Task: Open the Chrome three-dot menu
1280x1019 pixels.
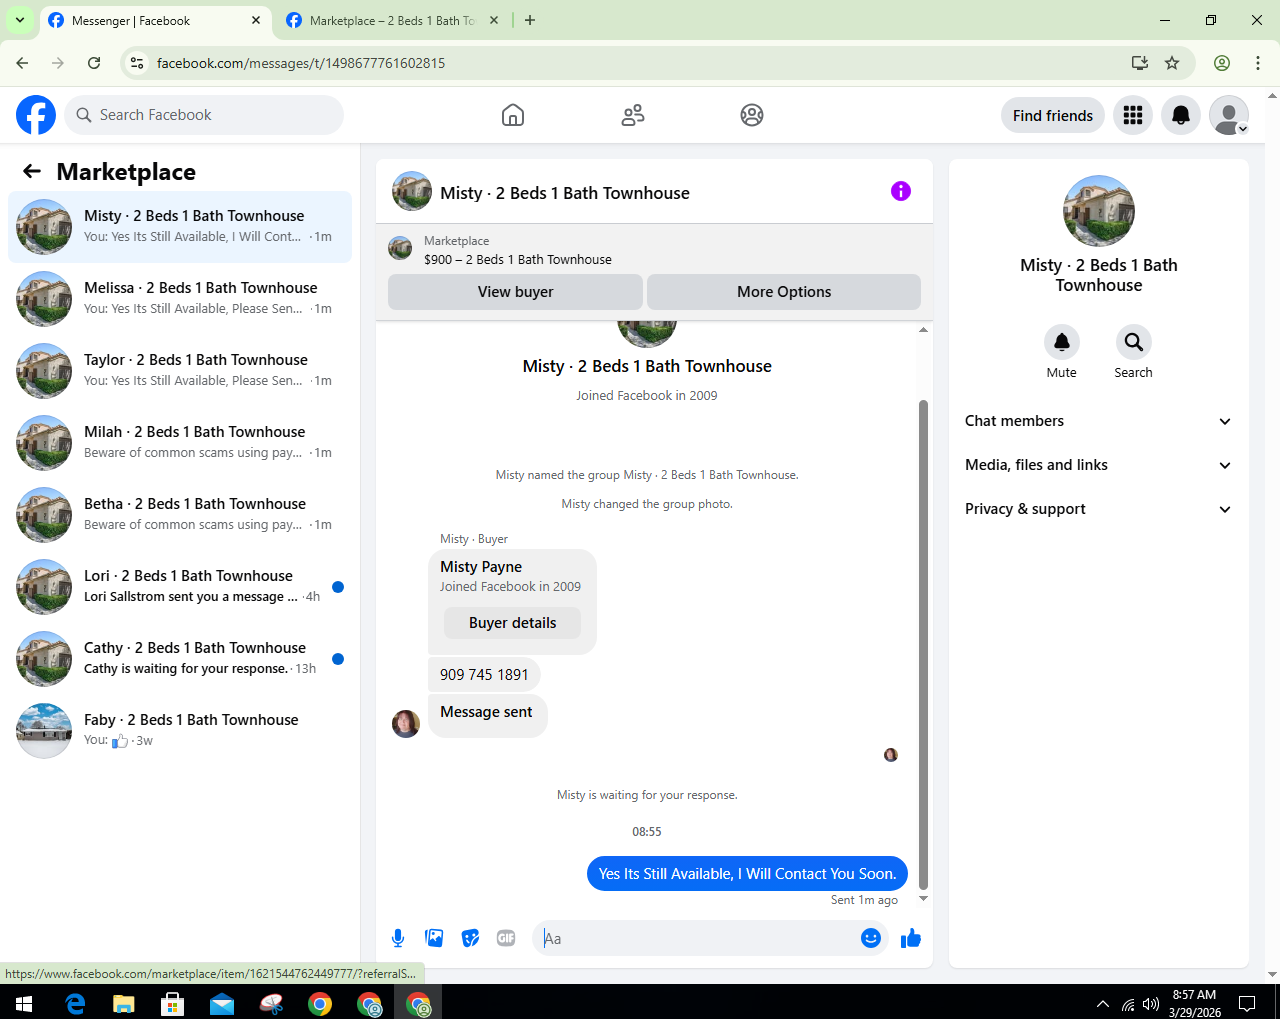Action: (x=1258, y=63)
